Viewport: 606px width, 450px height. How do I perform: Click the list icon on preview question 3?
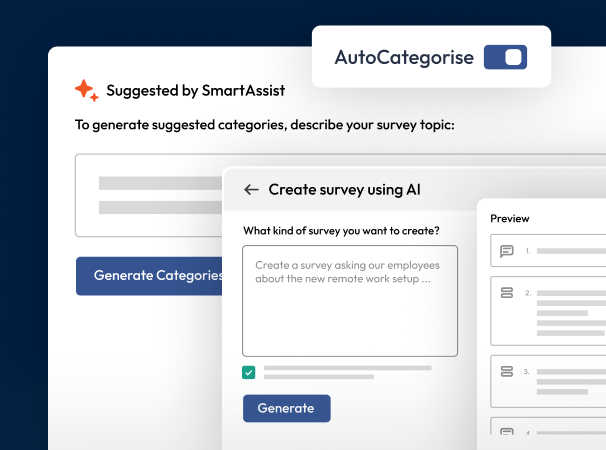click(x=506, y=371)
